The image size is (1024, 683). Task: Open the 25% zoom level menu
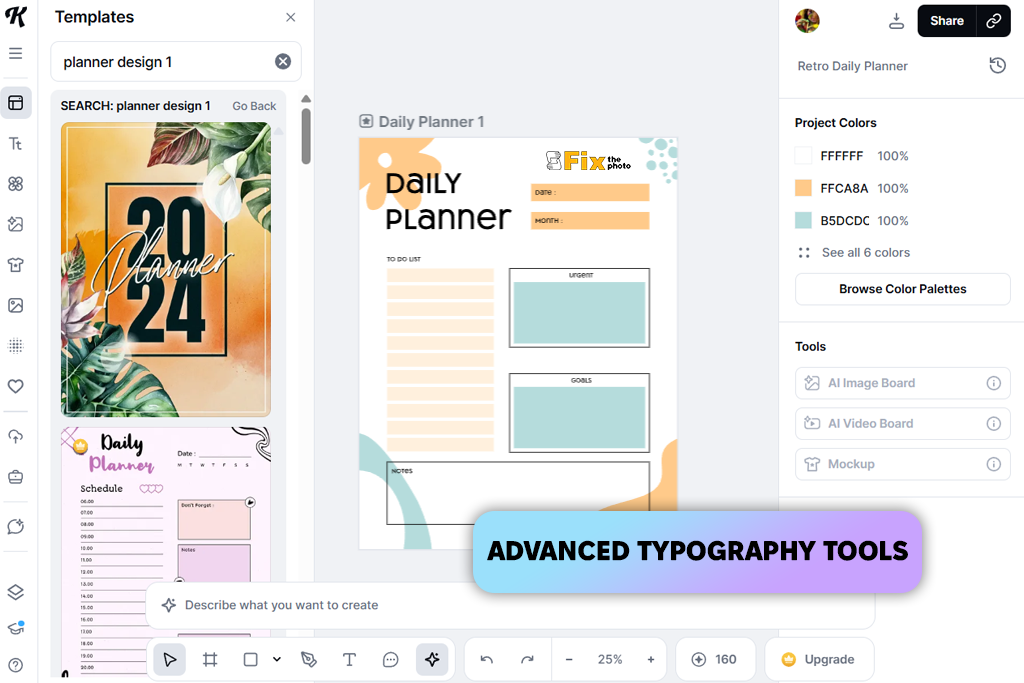[610, 659]
